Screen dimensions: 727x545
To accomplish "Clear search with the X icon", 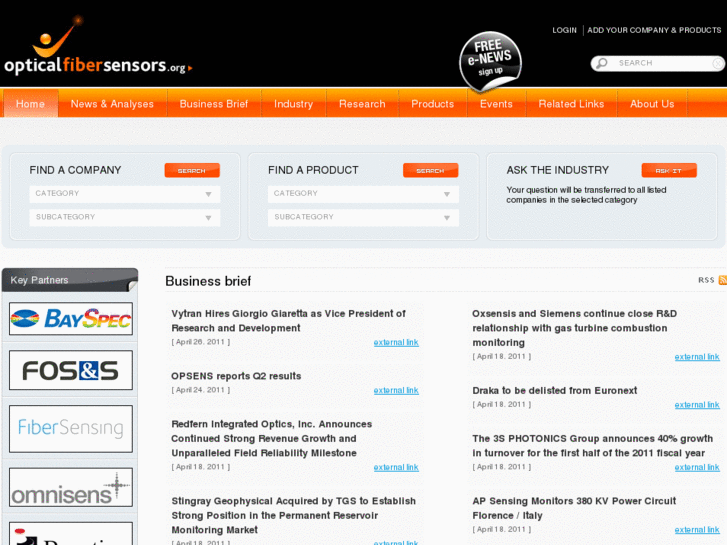I will [x=718, y=63].
